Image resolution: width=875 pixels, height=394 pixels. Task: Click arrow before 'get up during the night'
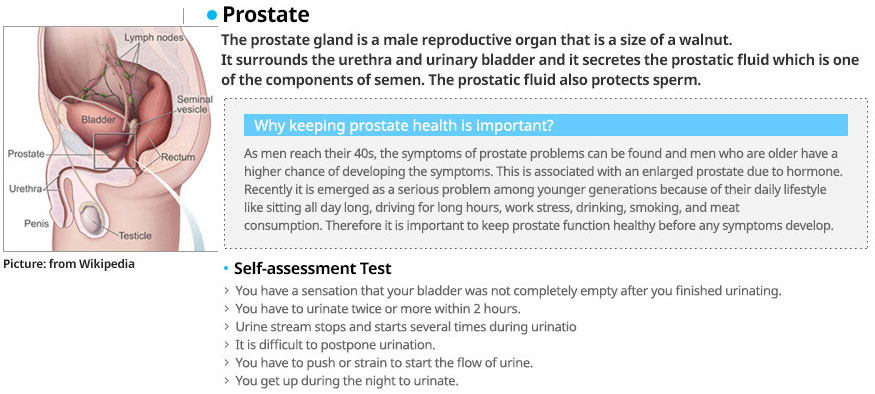[227, 382]
